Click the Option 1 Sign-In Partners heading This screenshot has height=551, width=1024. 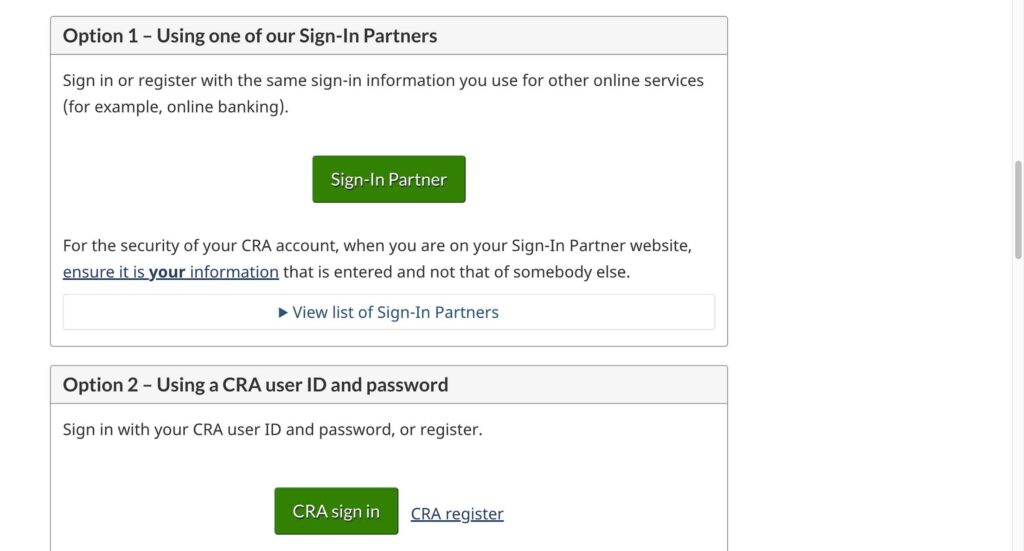(250, 36)
